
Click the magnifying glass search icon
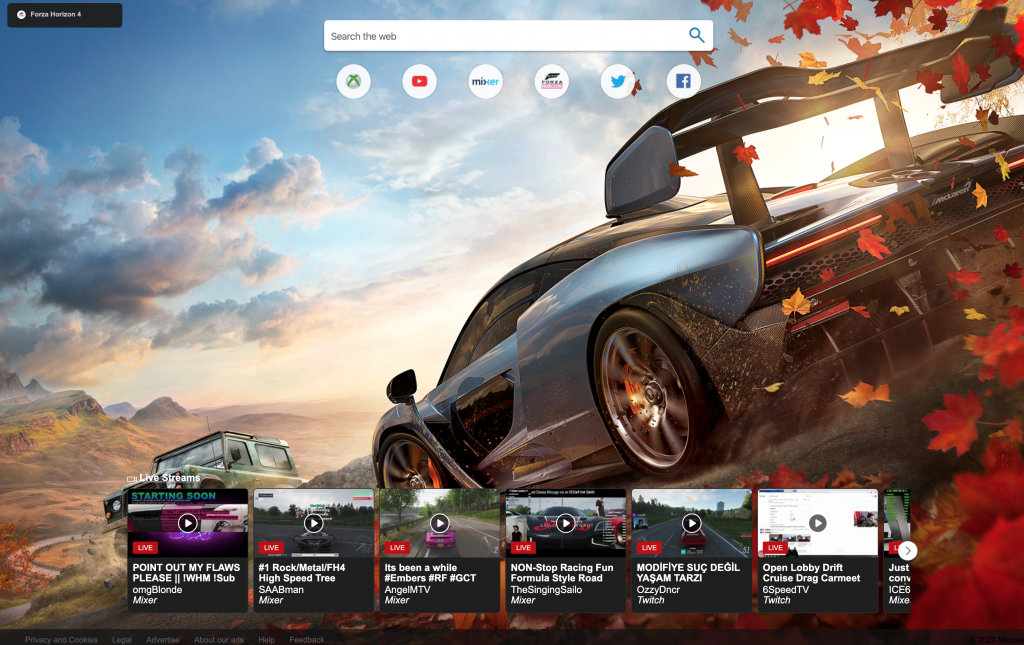click(696, 36)
